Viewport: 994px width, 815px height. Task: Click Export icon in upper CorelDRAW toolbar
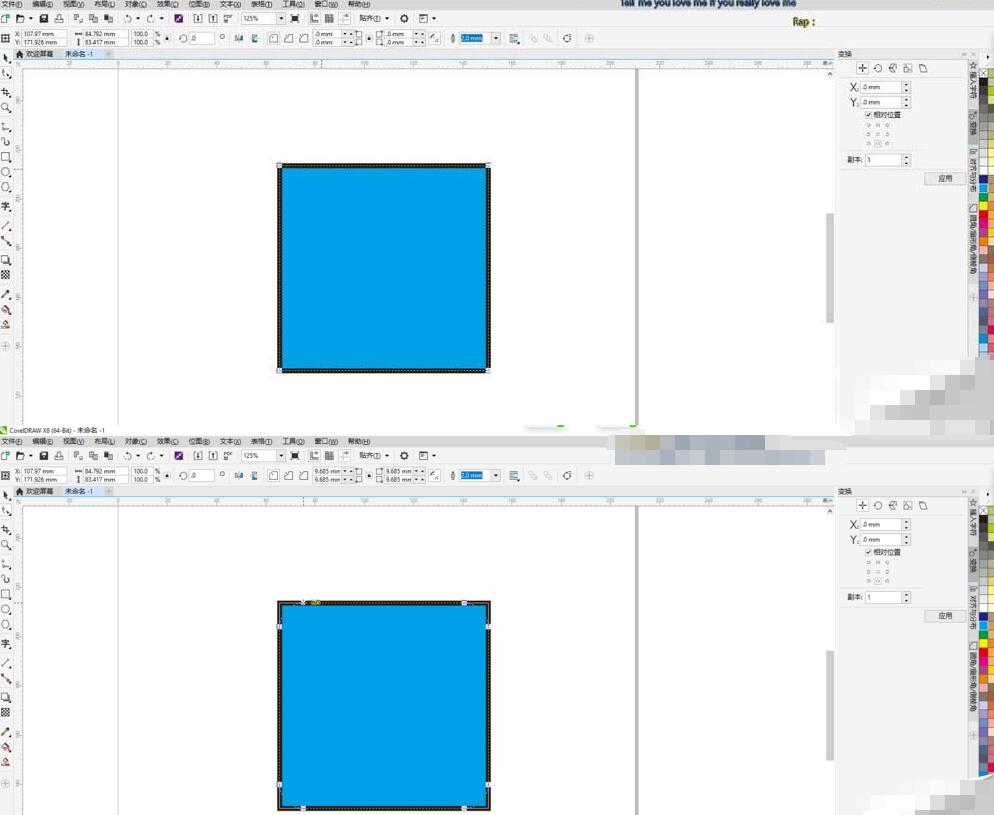click(x=213, y=18)
